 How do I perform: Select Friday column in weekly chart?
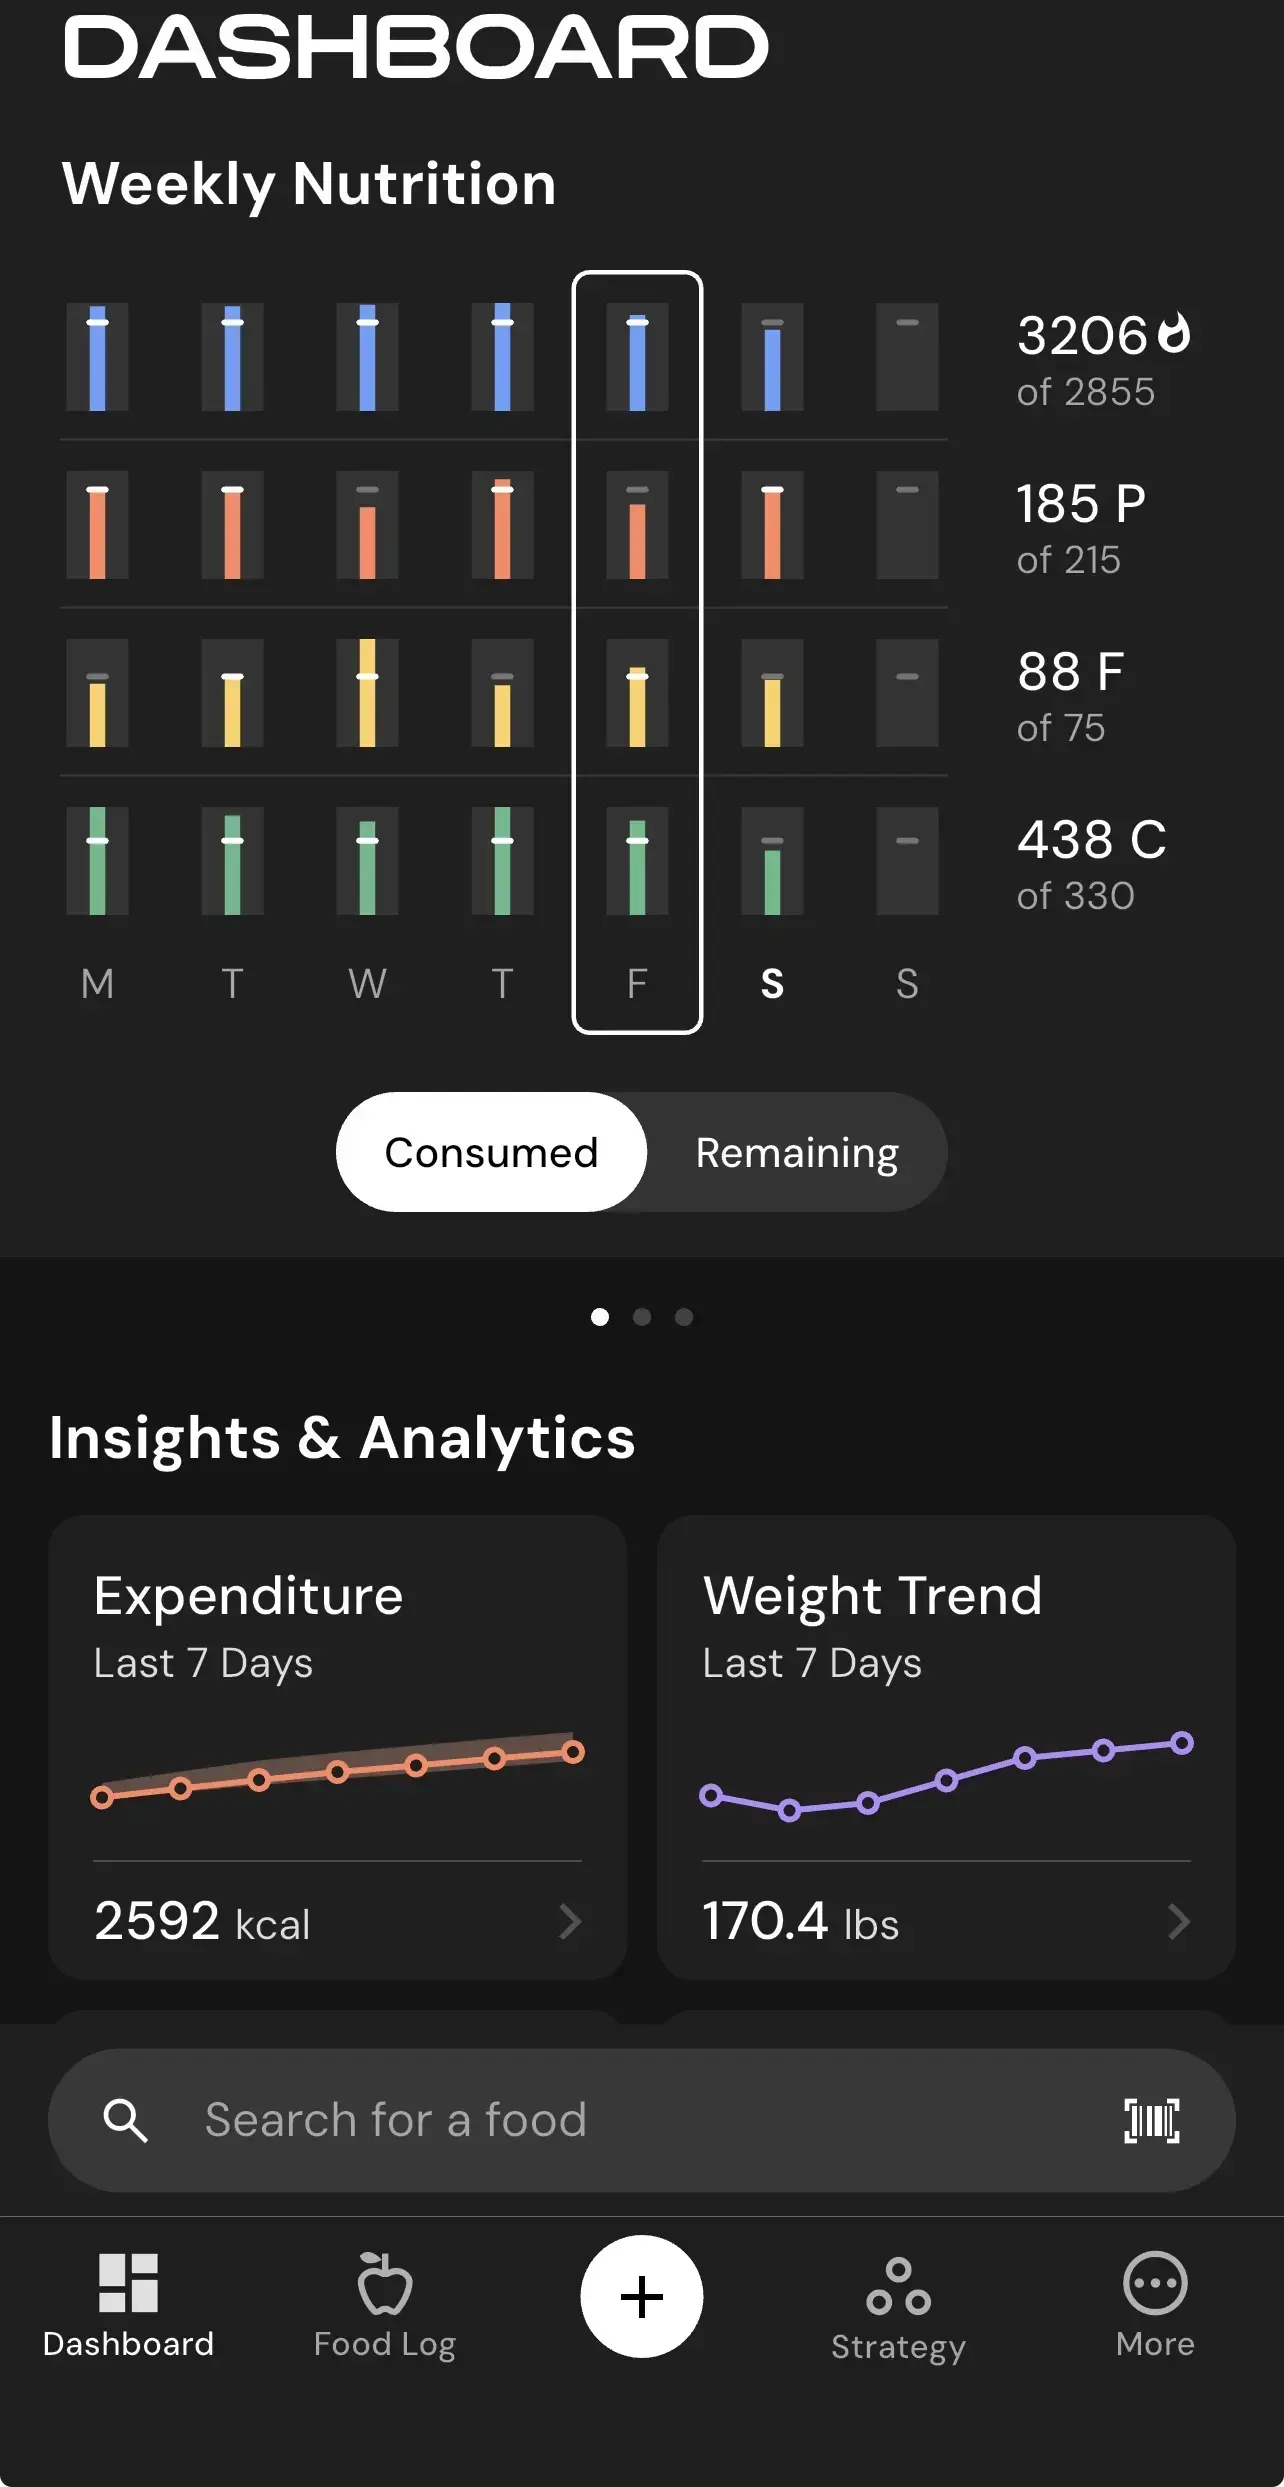[637, 650]
